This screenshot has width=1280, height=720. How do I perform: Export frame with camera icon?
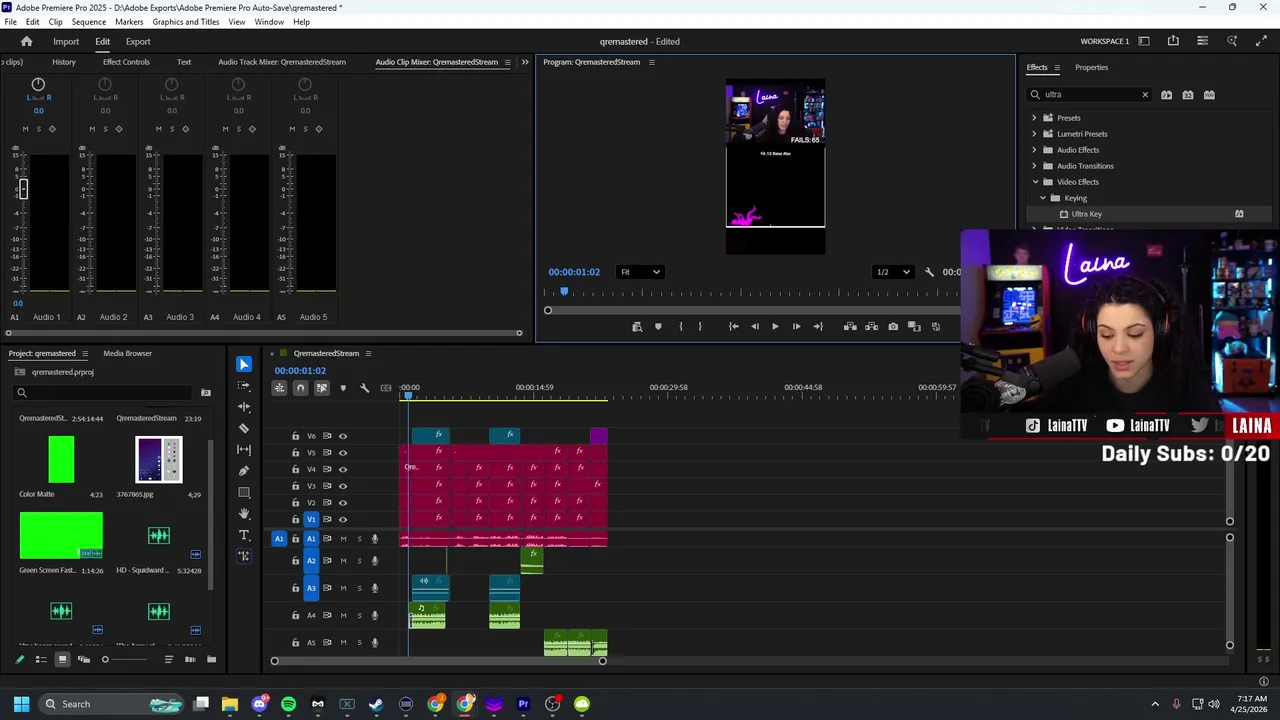point(893,327)
